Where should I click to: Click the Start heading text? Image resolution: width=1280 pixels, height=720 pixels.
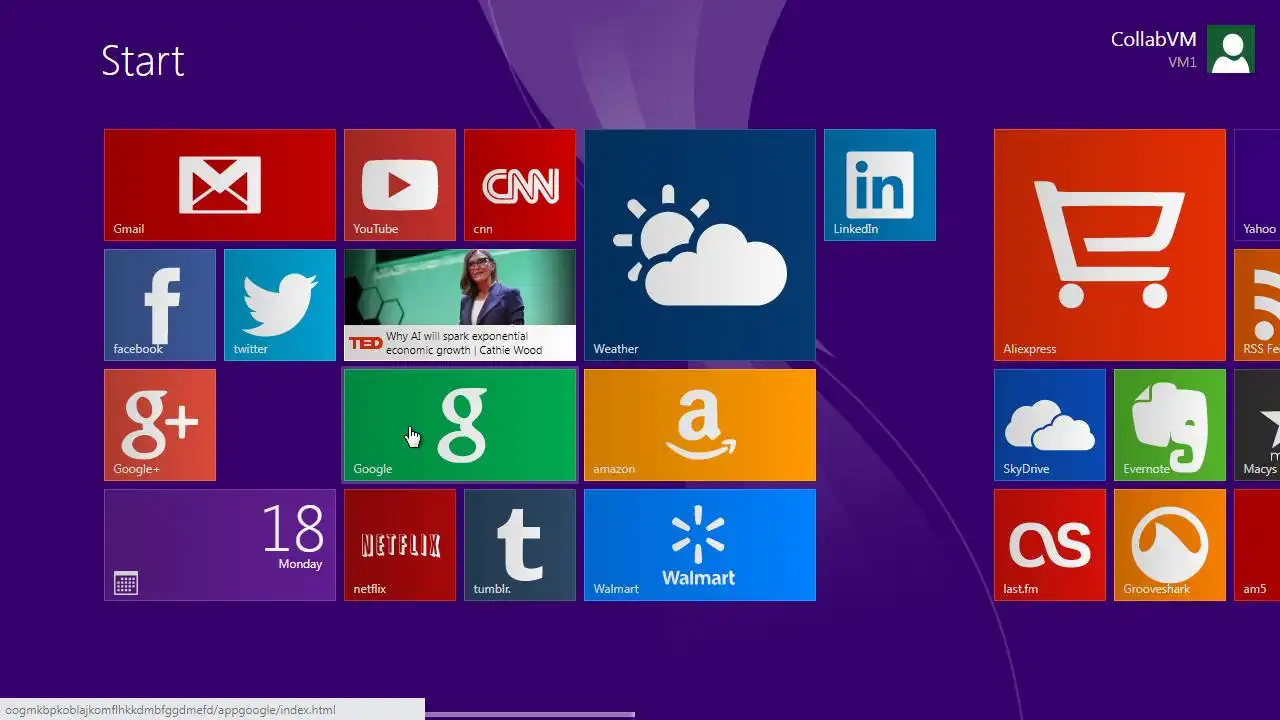pos(143,61)
